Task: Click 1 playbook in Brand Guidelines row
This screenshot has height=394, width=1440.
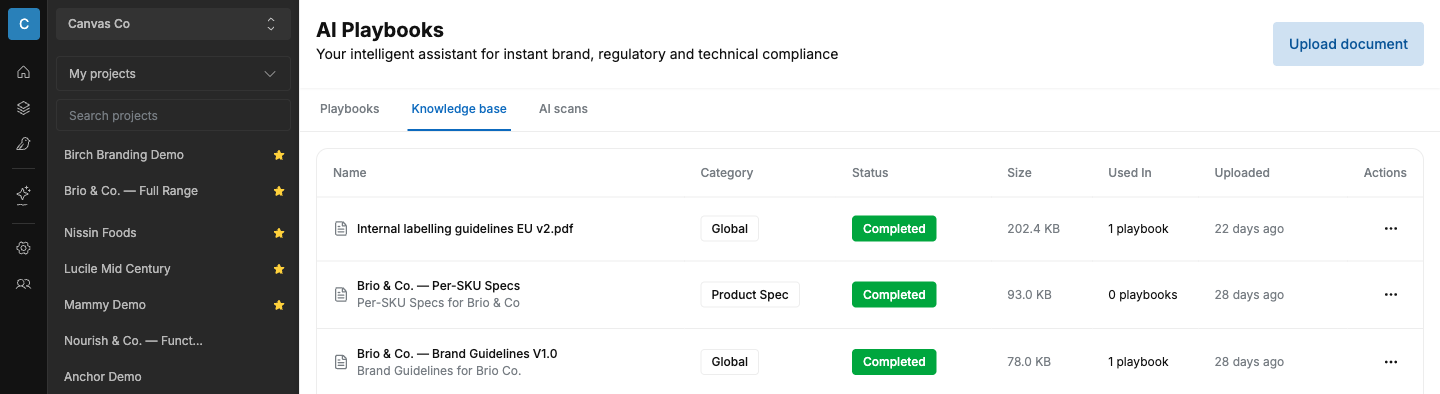Action: (x=1138, y=362)
